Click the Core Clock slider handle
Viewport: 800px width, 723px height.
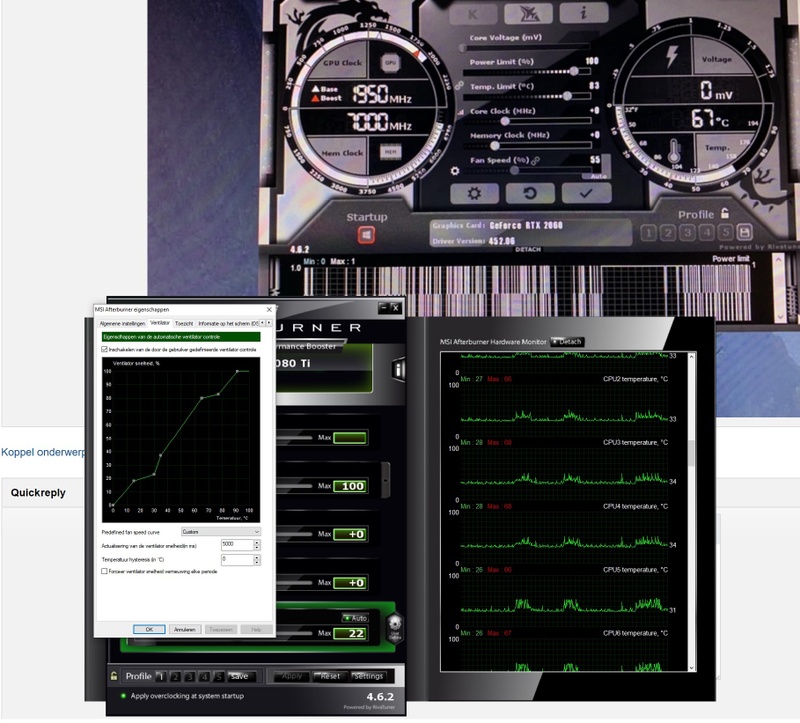505,121
